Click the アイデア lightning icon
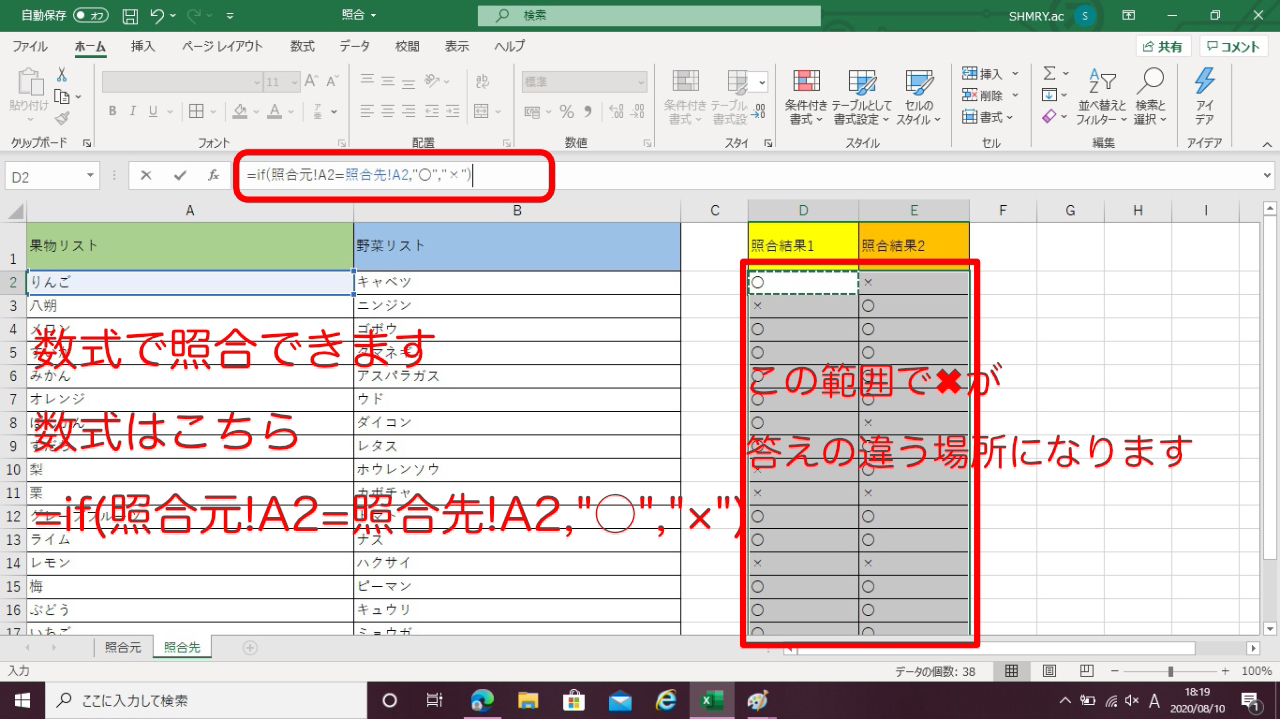This screenshot has height=719, width=1280. [x=1204, y=97]
